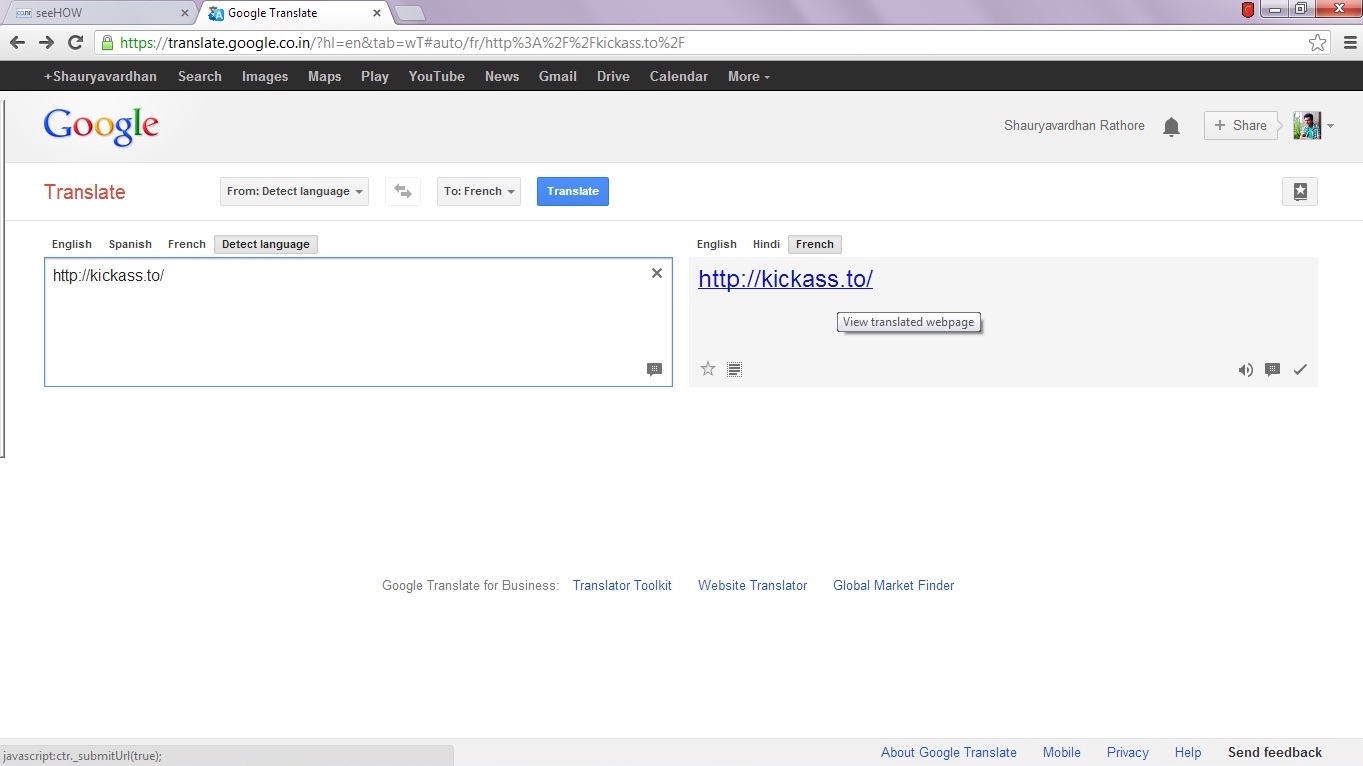1363x766 pixels.
Task: Select English as the target language
Action: pos(717,244)
